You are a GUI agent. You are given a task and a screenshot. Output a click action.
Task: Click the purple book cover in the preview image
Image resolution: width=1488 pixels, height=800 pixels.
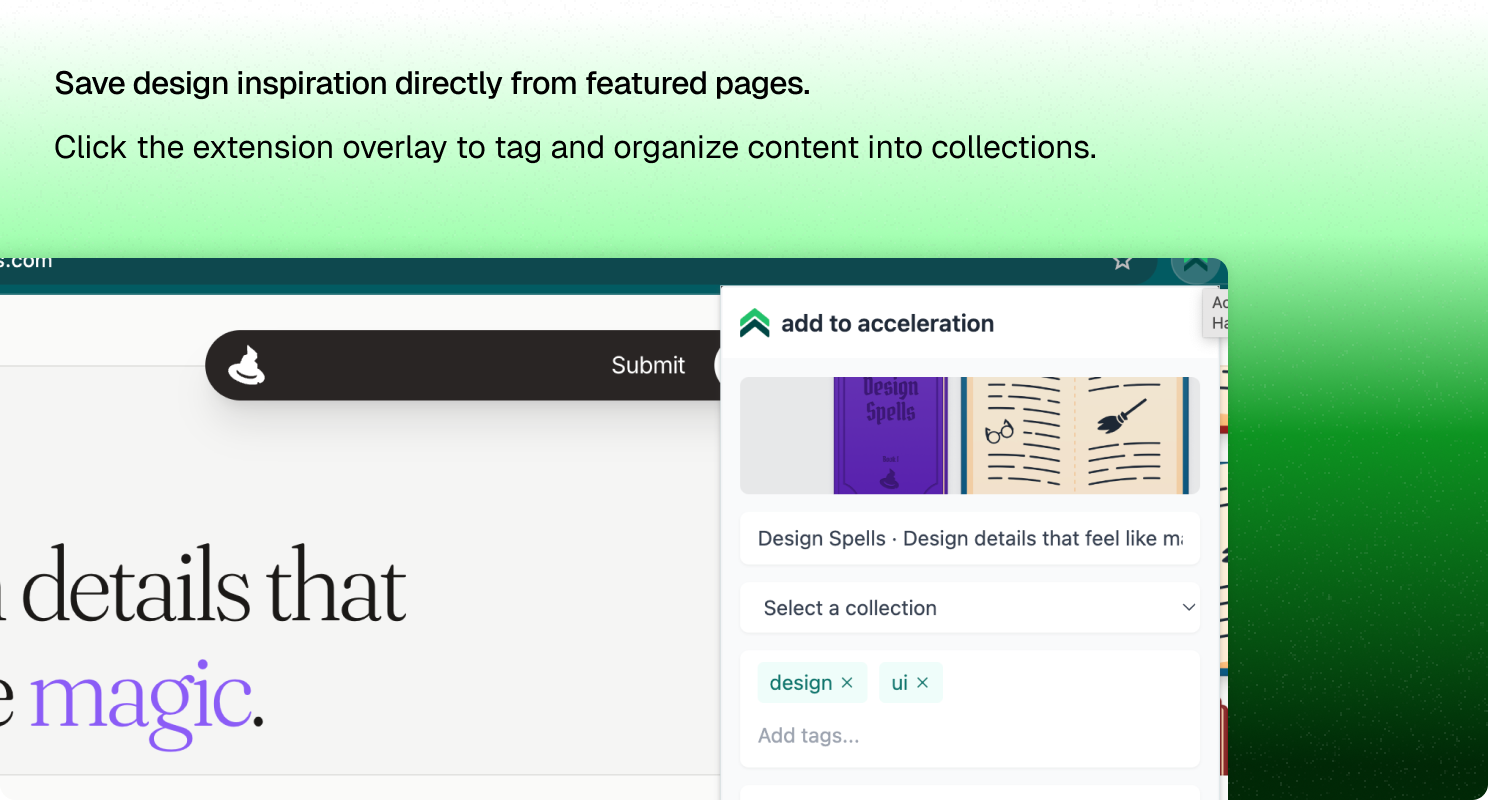888,435
